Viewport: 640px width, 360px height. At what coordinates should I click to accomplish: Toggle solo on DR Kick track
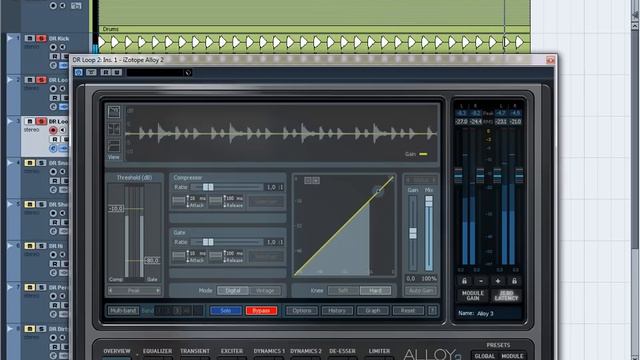tap(41, 38)
